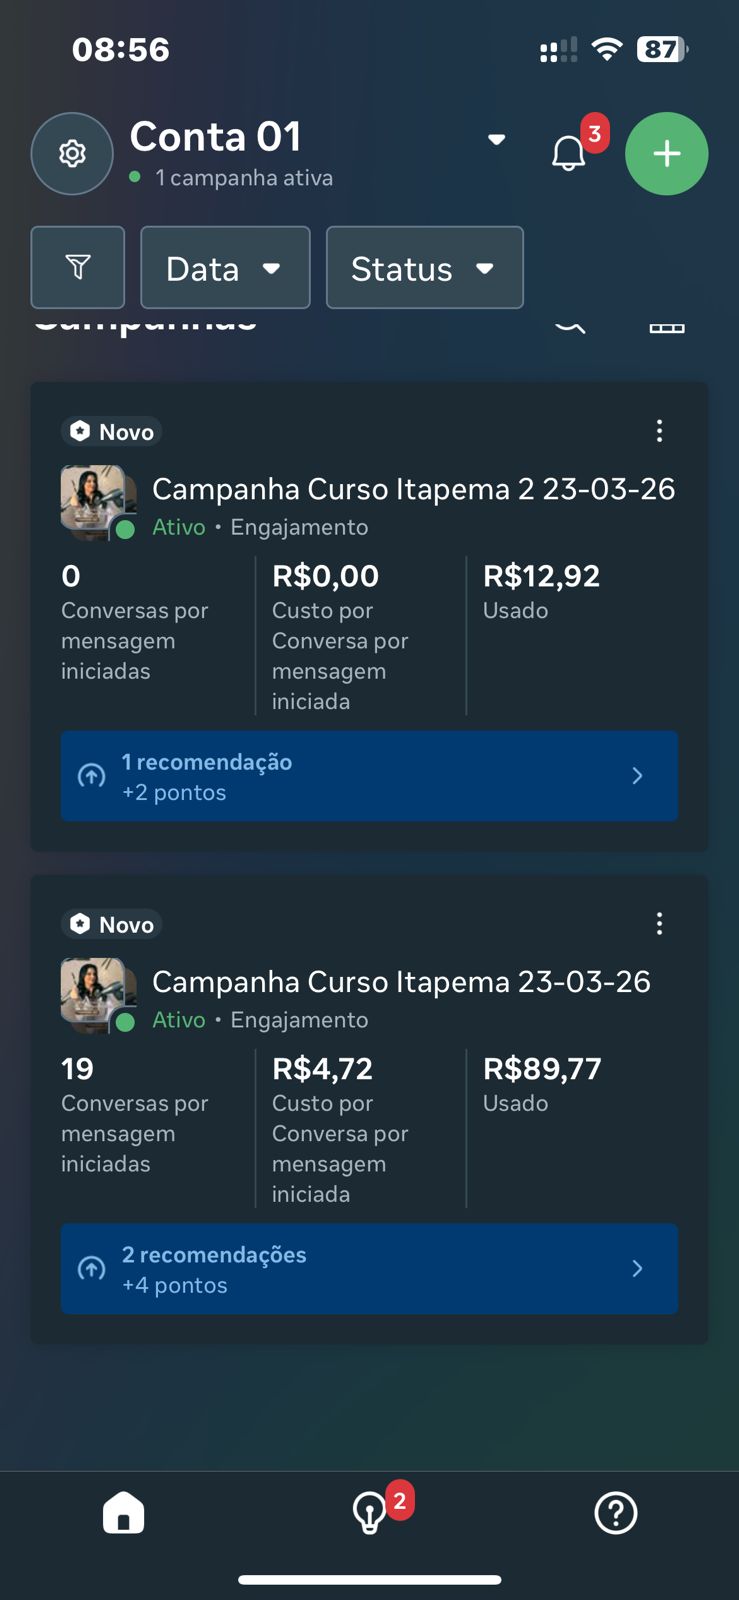This screenshot has width=739, height=1600.
Task: Open more options for Campanha Curso Itapema 23-03-26
Action: point(659,924)
